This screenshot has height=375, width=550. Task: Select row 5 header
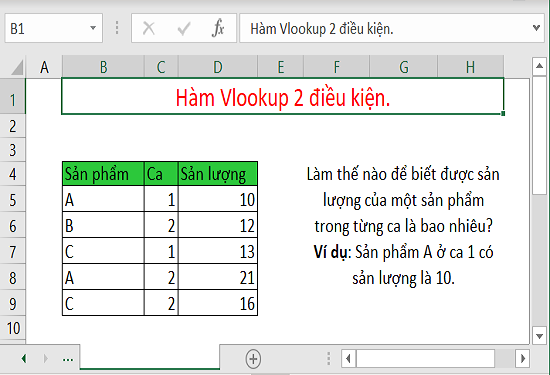(13, 199)
